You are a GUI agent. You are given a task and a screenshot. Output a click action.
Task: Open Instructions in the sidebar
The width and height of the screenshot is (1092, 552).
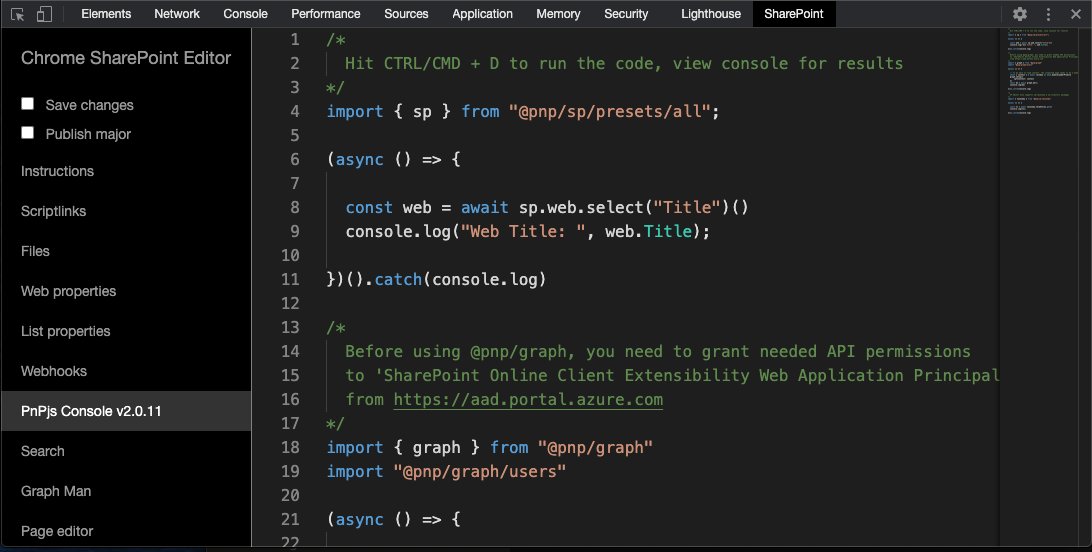pyautogui.click(x=126, y=171)
